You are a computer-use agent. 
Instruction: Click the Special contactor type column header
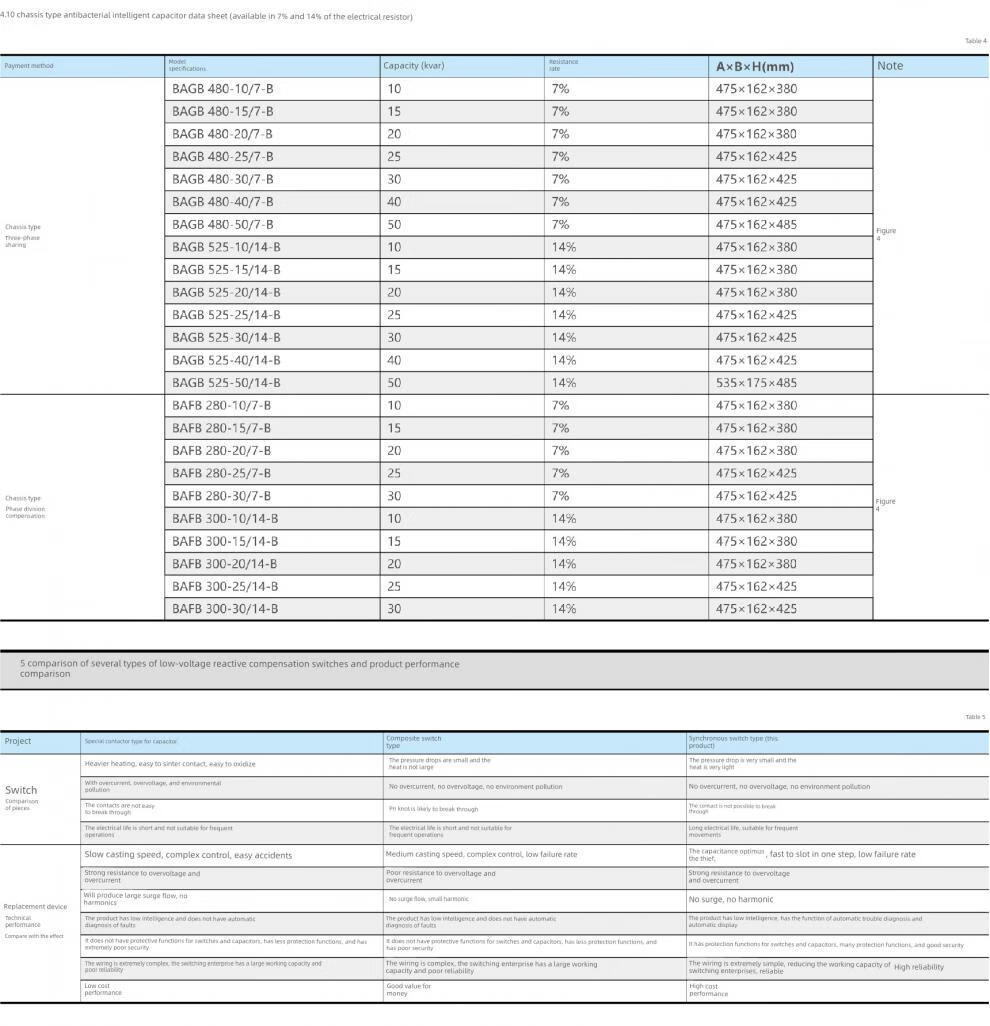click(130, 741)
